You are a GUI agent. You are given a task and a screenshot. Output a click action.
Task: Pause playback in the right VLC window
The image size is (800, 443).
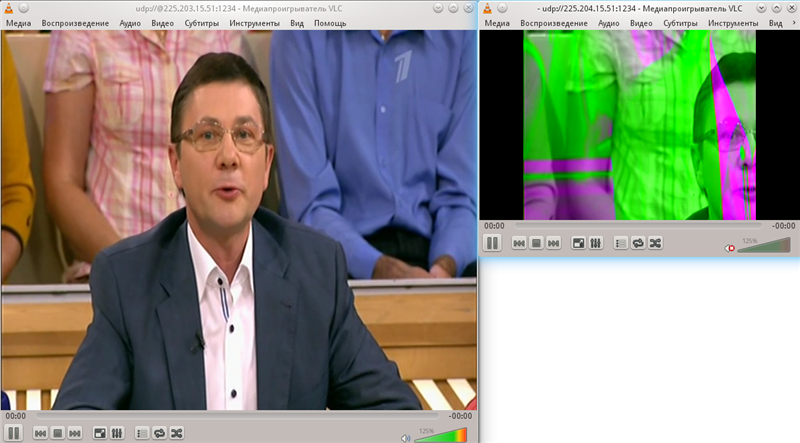(x=492, y=243)
